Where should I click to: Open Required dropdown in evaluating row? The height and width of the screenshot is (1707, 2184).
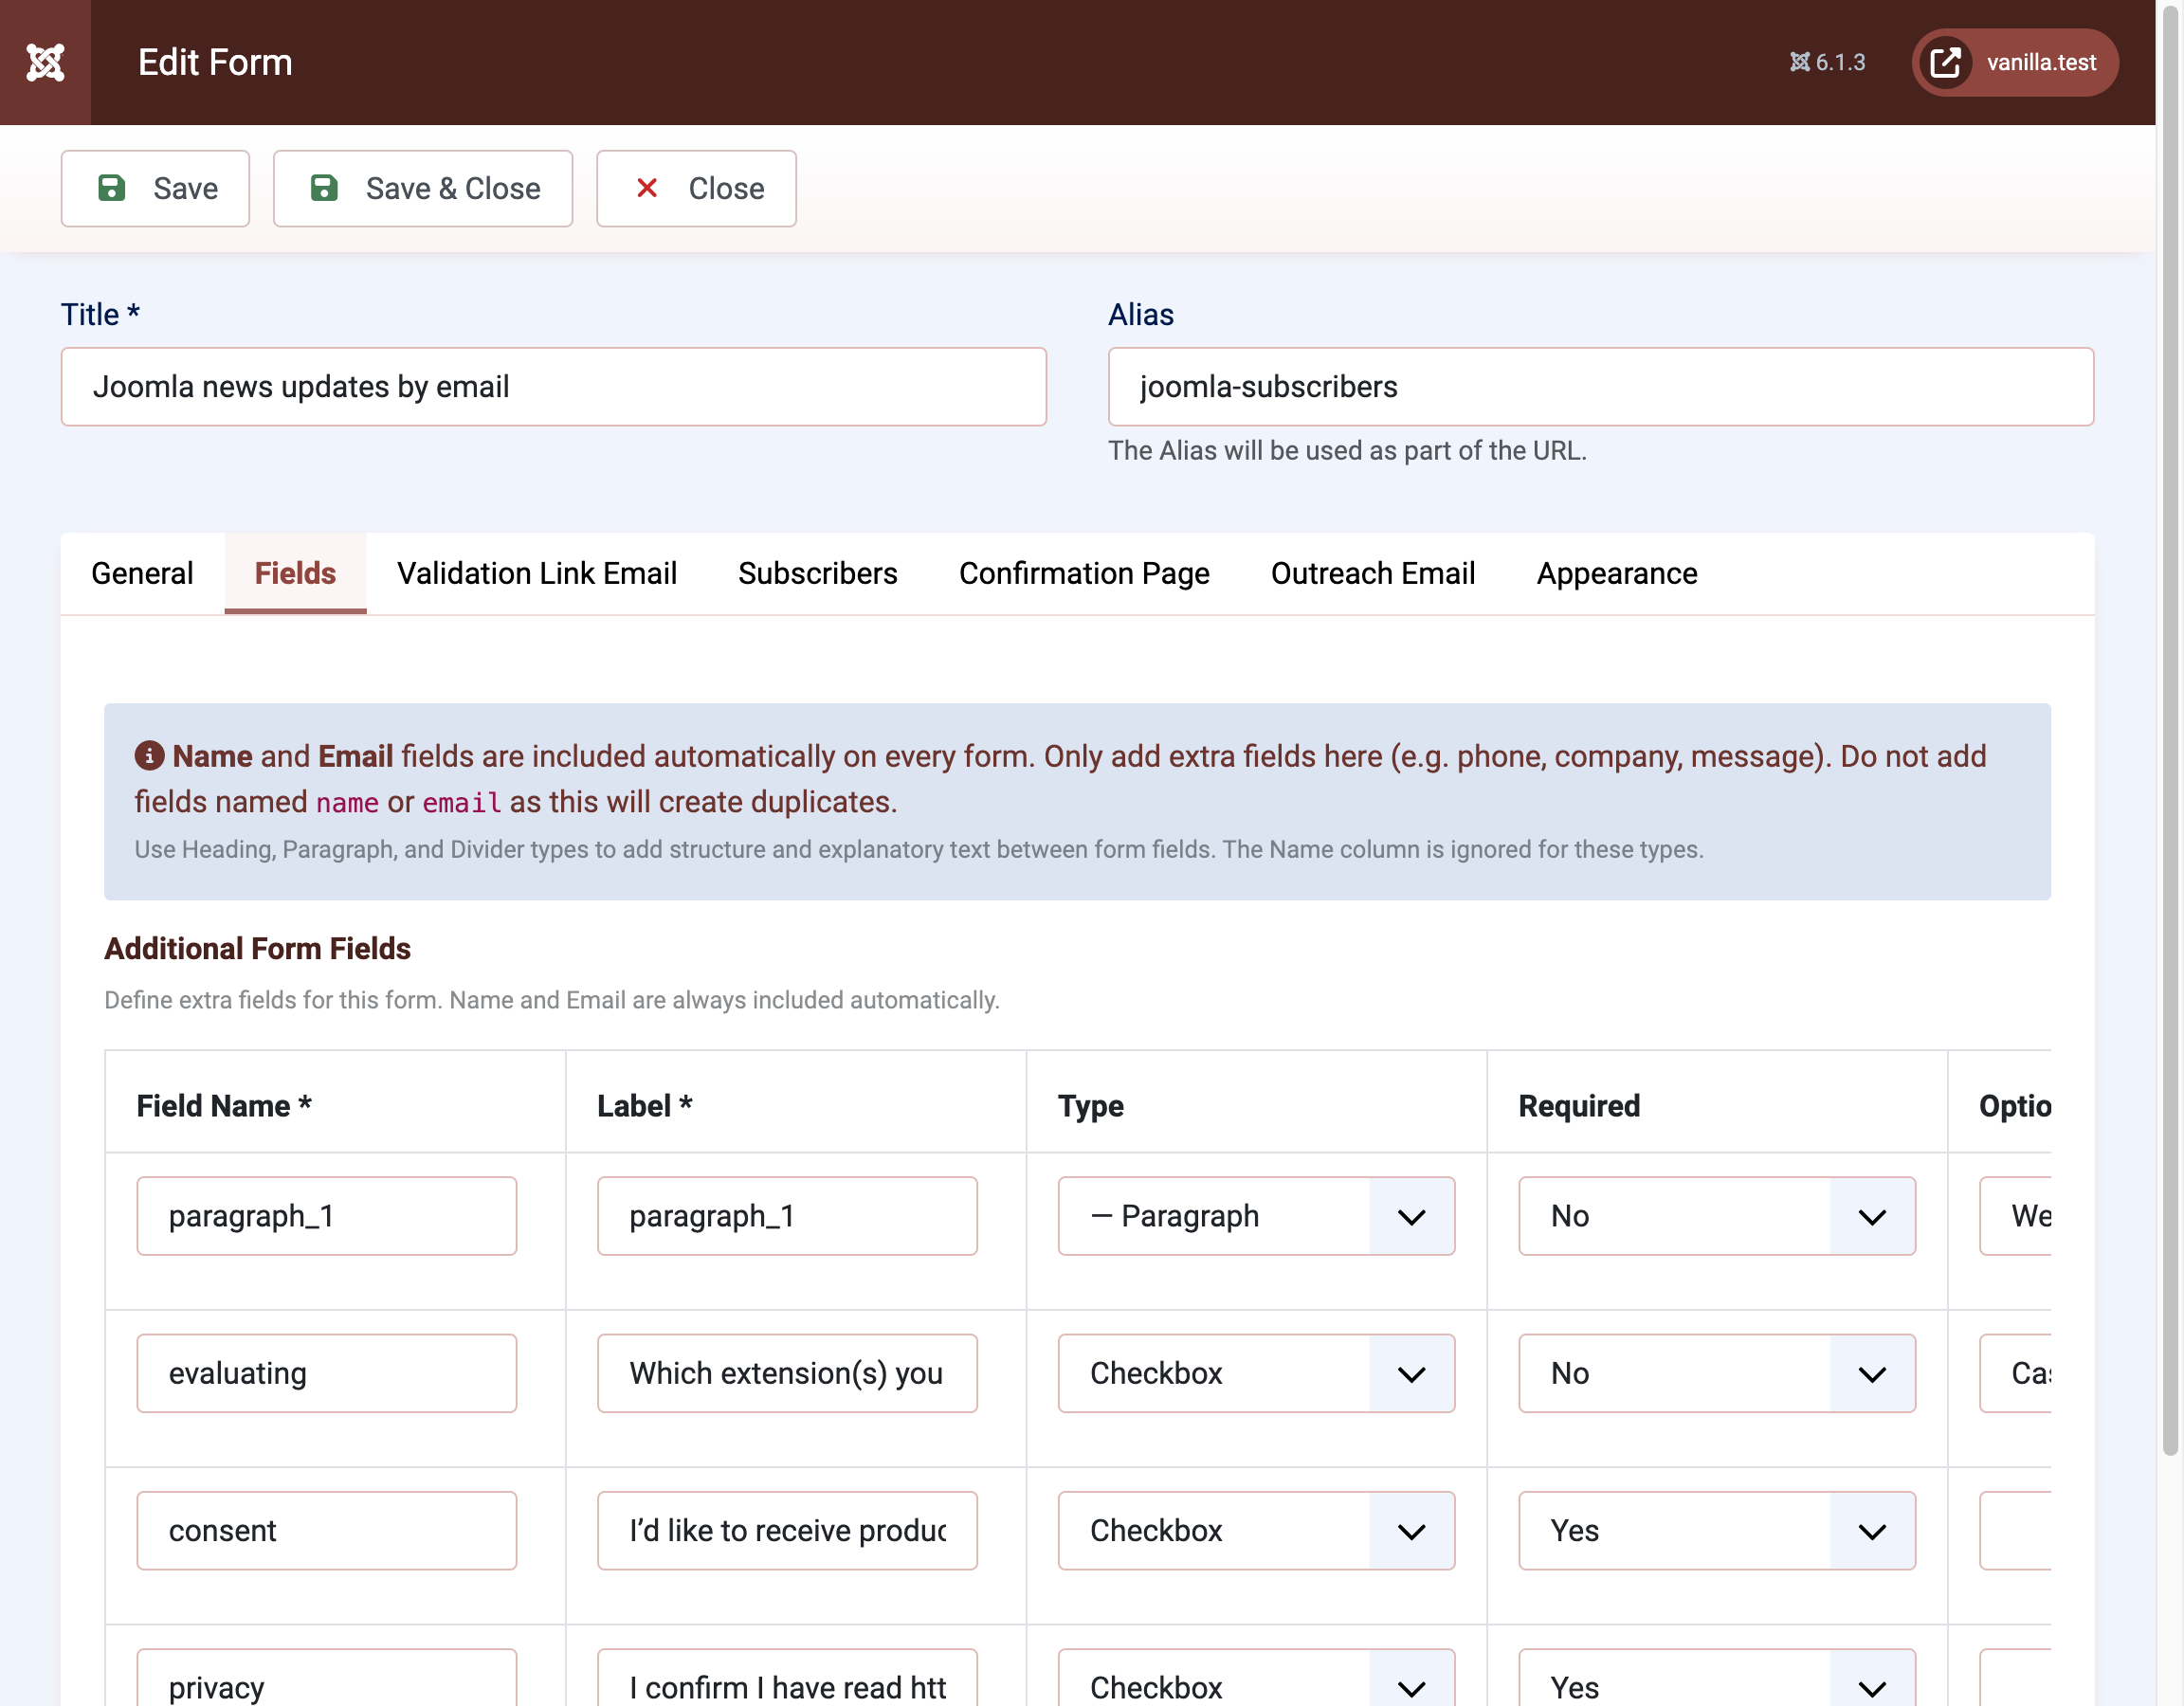point(1717,1373)
